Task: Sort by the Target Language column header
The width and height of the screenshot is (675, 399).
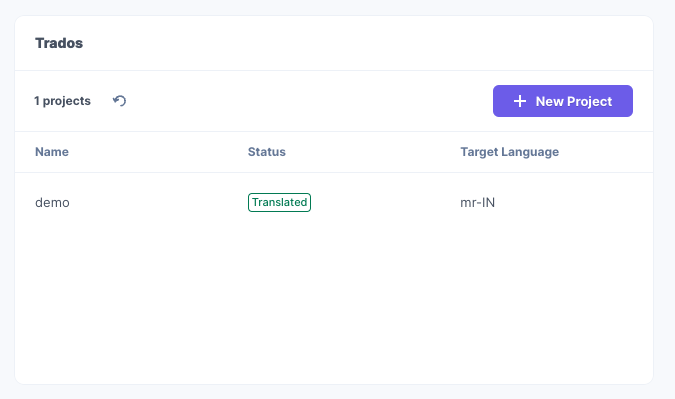Action: pyautogui.click(x=509, y=152)
